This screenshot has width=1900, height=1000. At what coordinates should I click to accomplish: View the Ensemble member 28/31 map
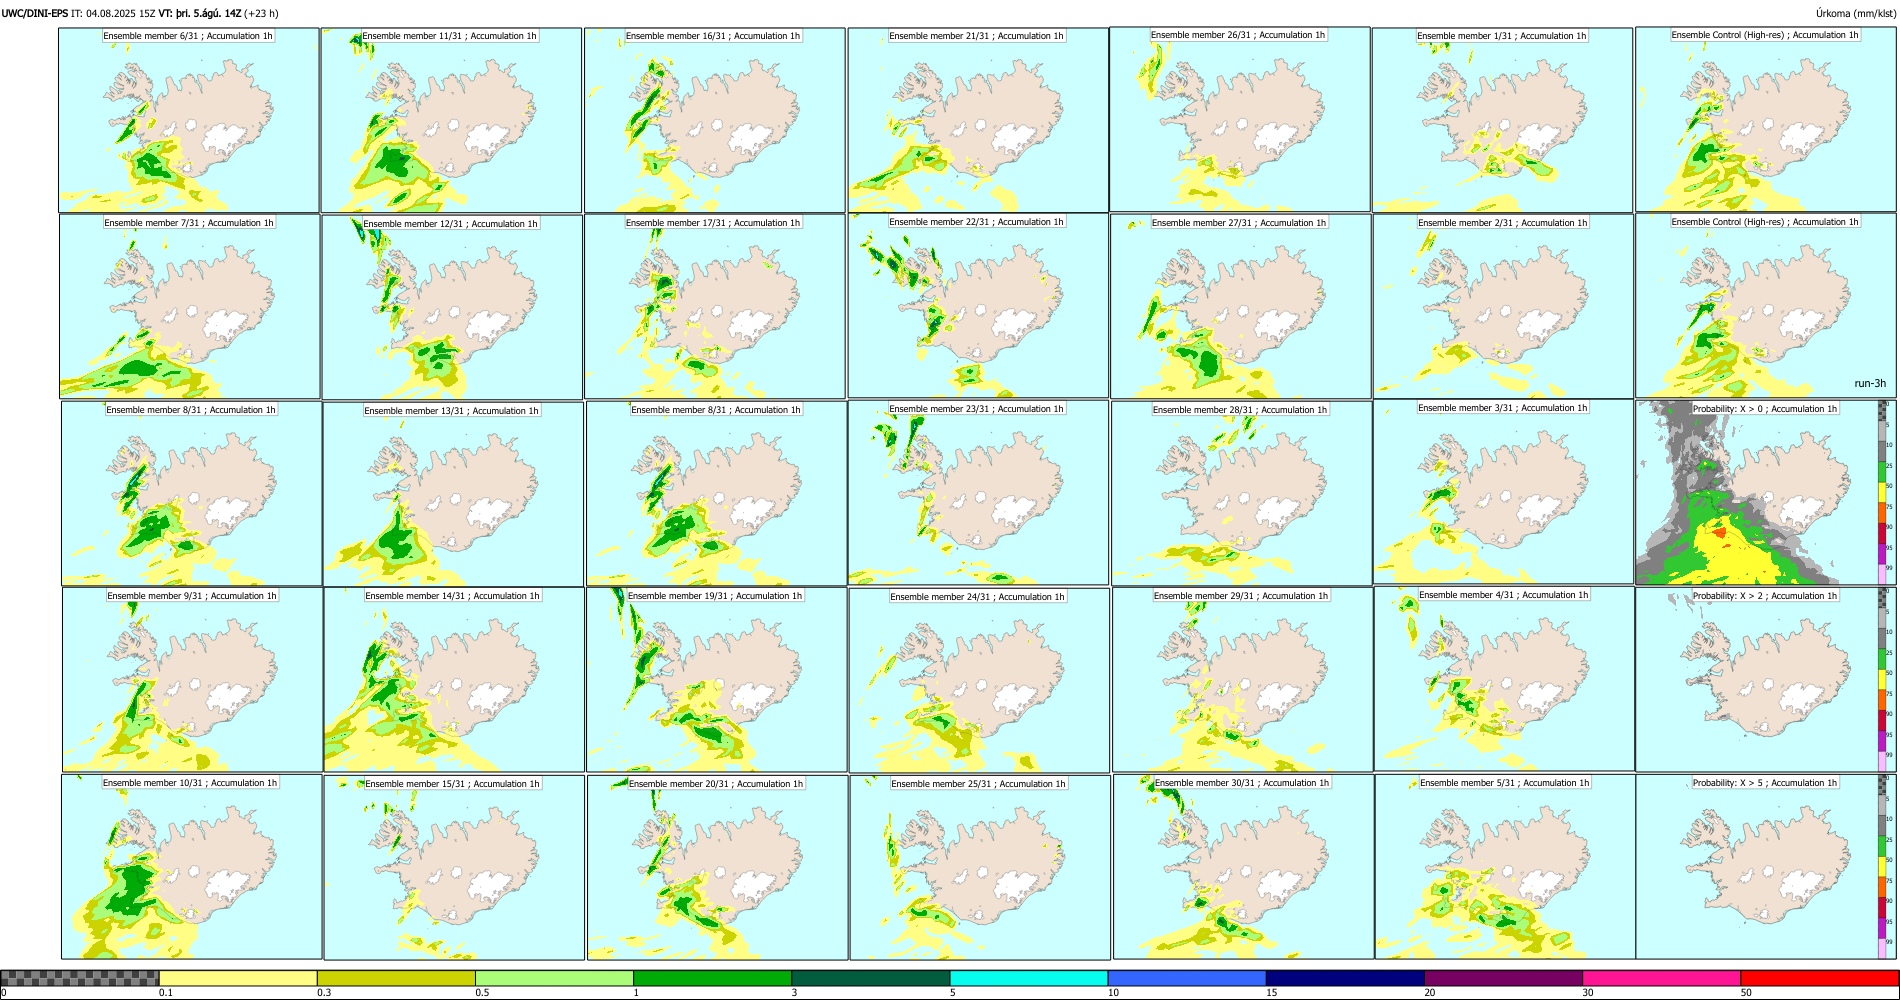tap(1242, 494)
